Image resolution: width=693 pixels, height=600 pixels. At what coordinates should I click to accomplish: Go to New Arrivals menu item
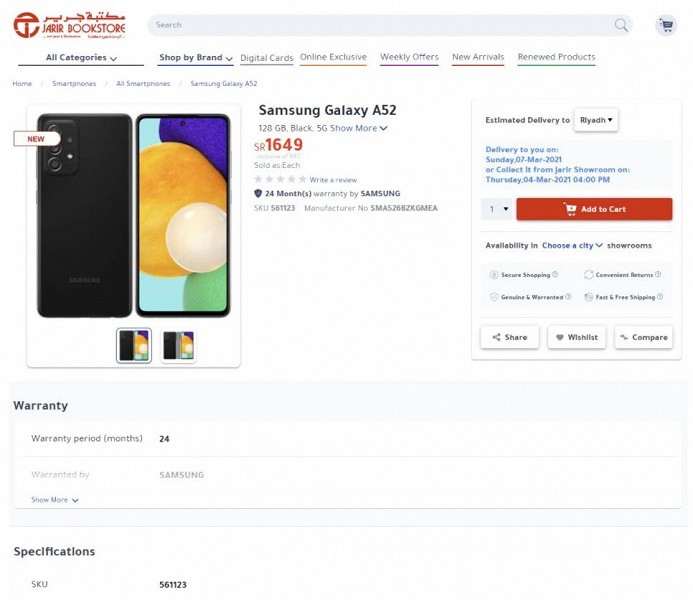(478, 57)
